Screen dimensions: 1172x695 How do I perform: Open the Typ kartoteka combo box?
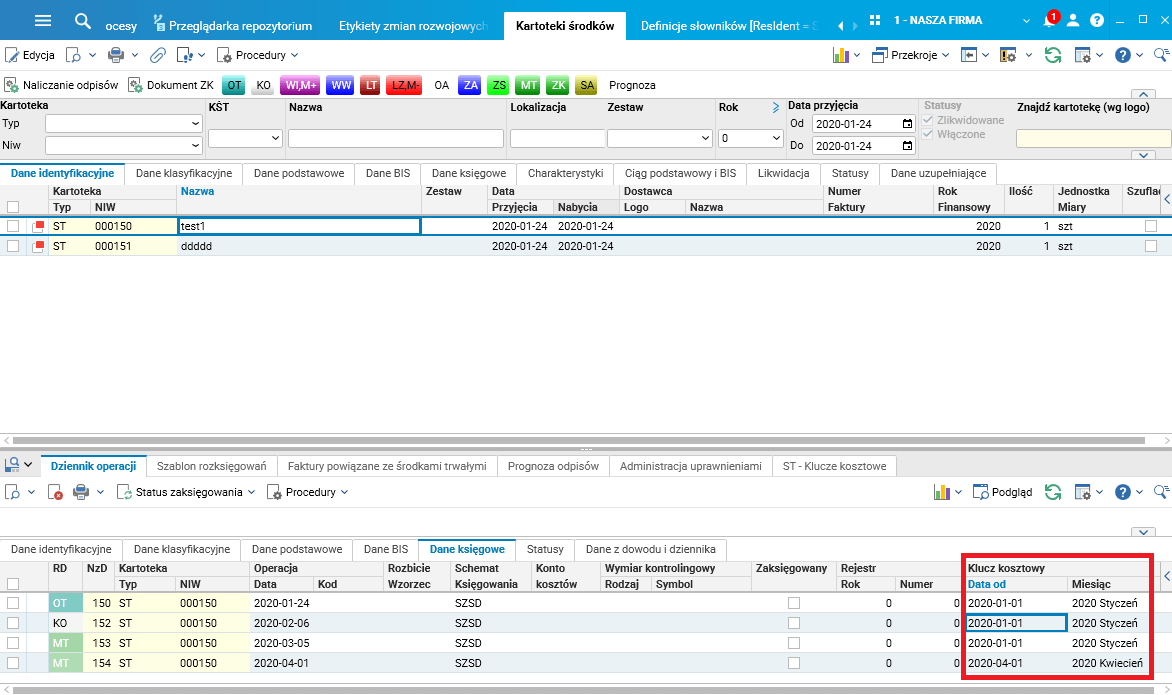pyautogui.click(x=124, y=123)
